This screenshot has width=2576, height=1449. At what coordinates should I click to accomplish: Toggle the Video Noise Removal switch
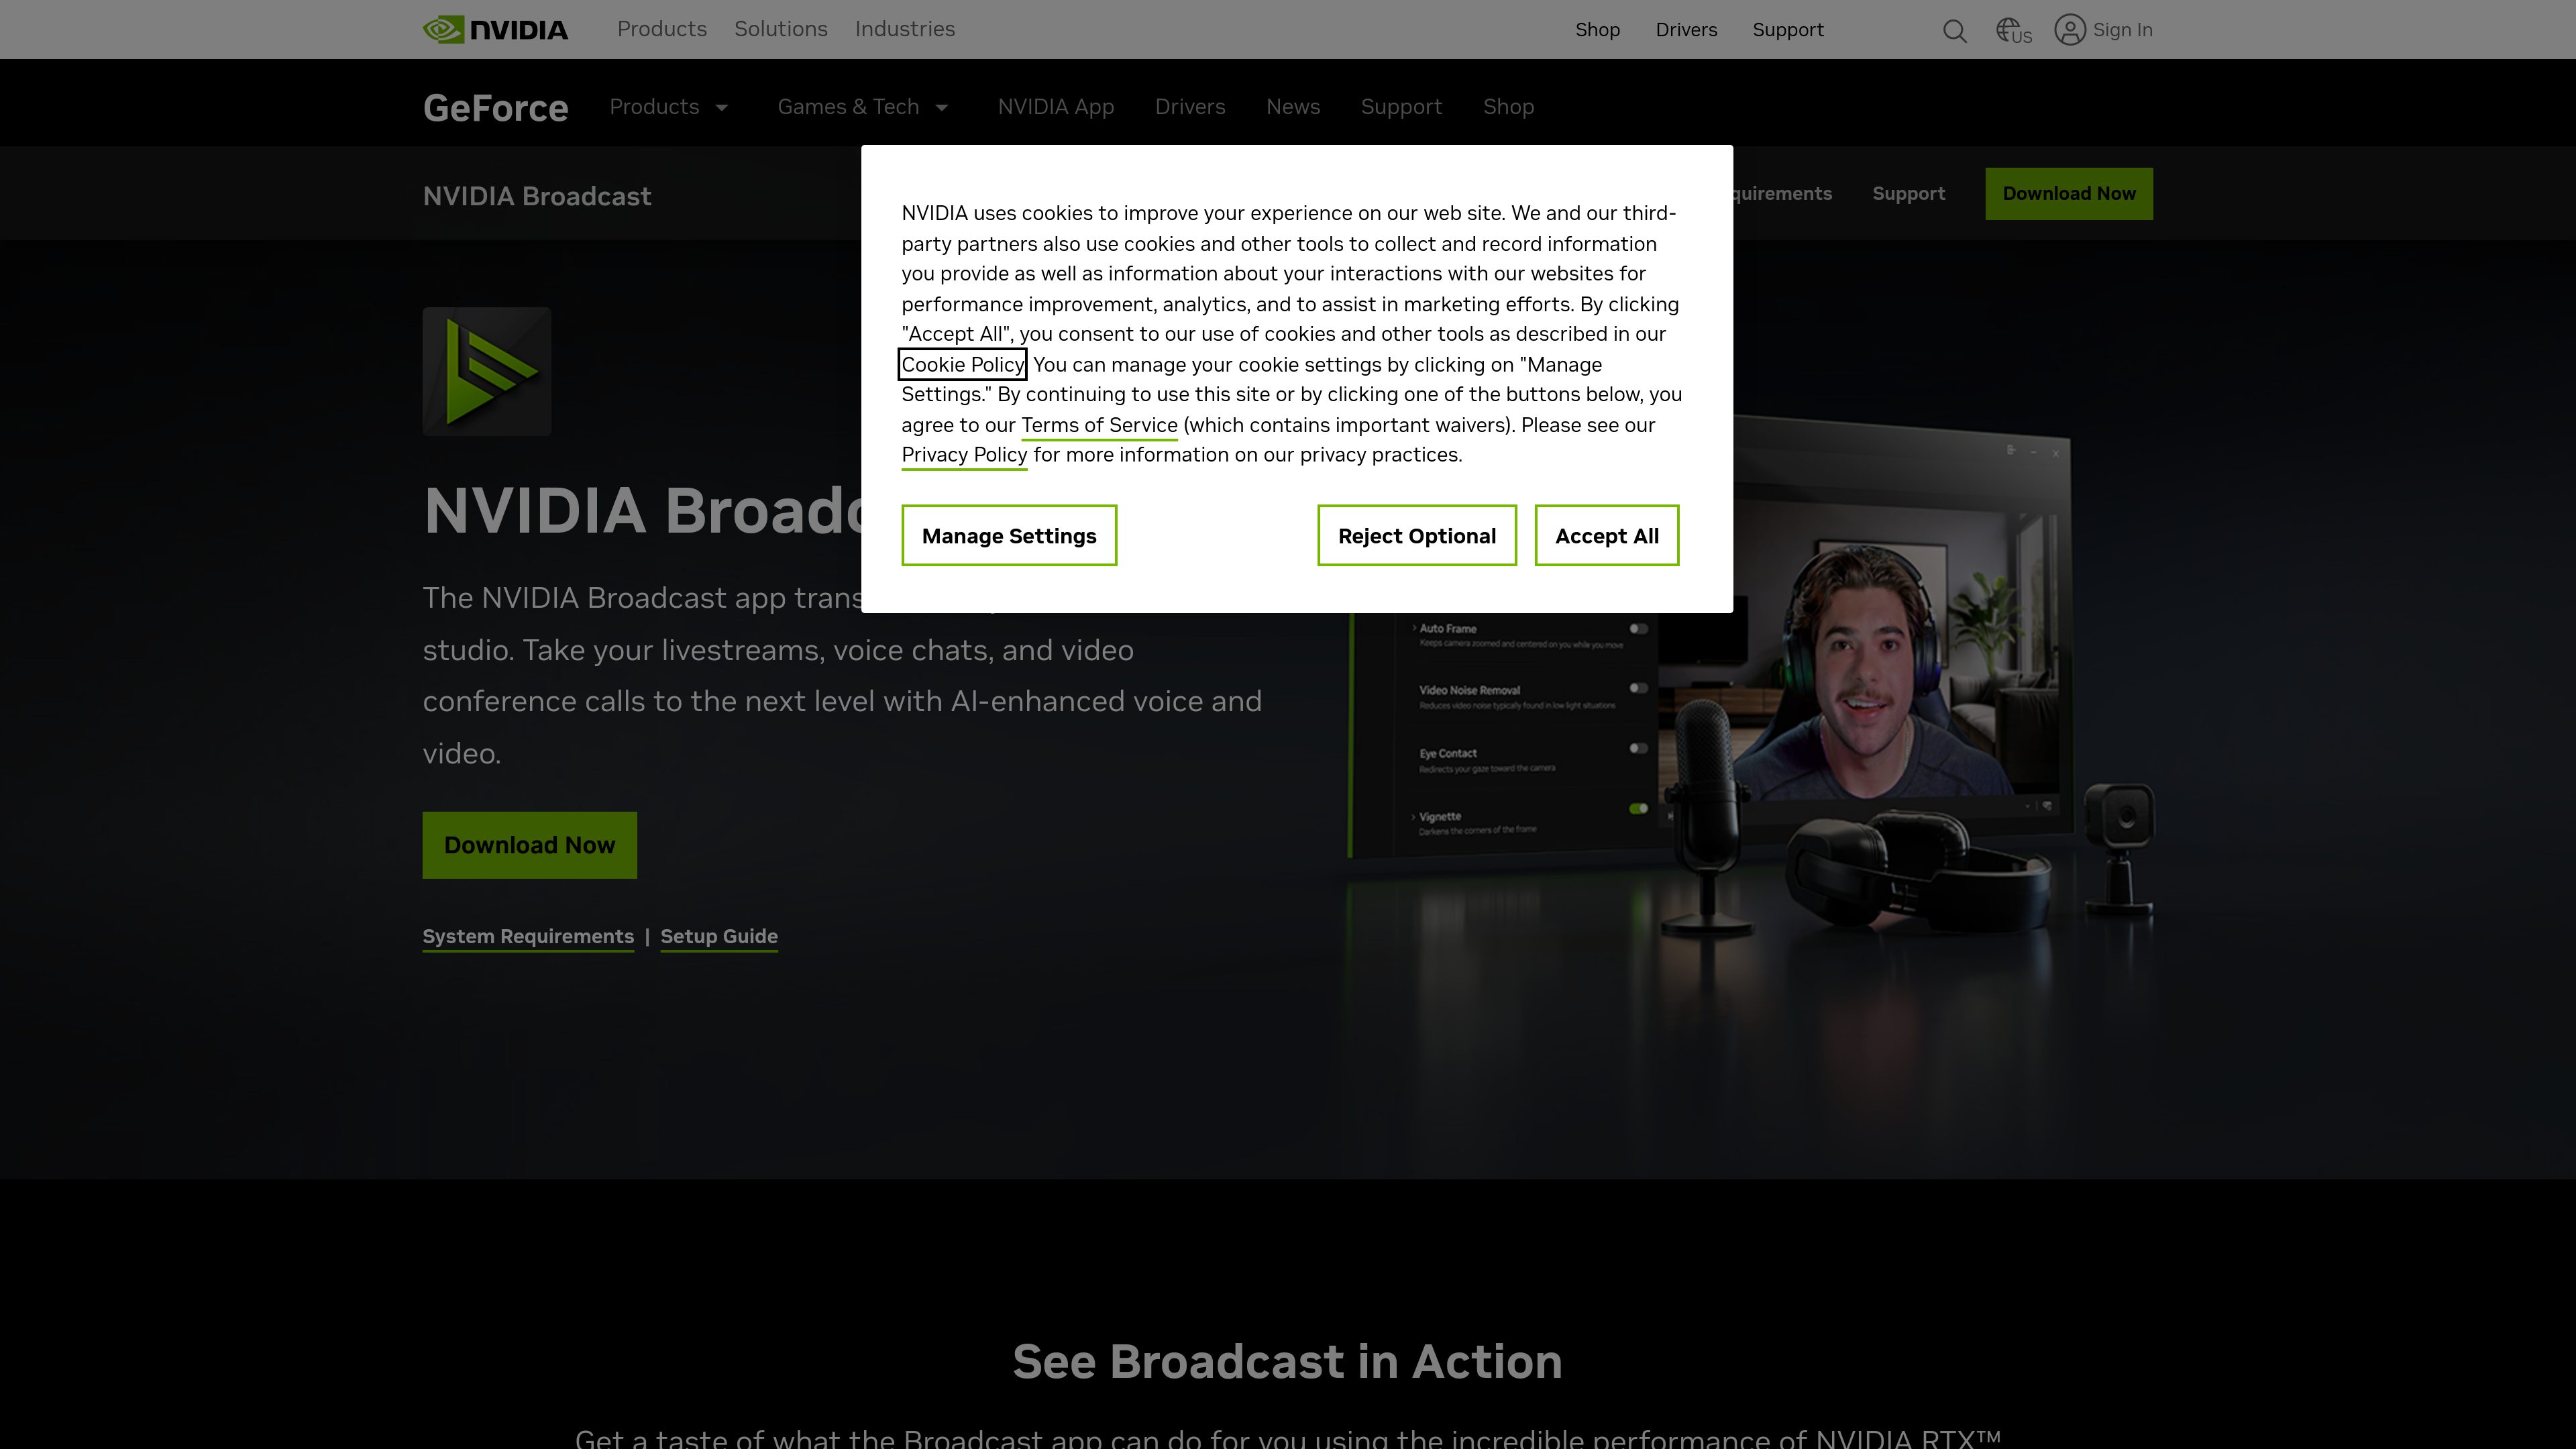click(x=1638, y=688)
